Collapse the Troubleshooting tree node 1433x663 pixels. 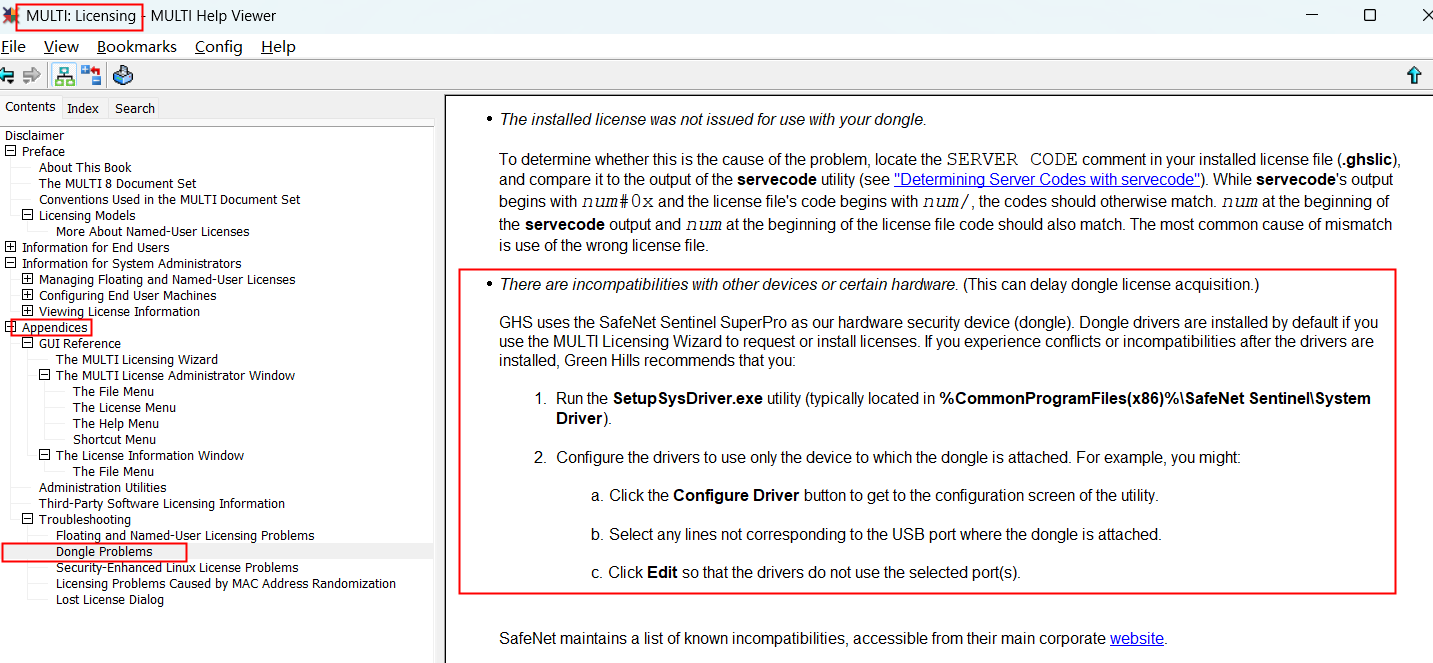click(28, 519)
